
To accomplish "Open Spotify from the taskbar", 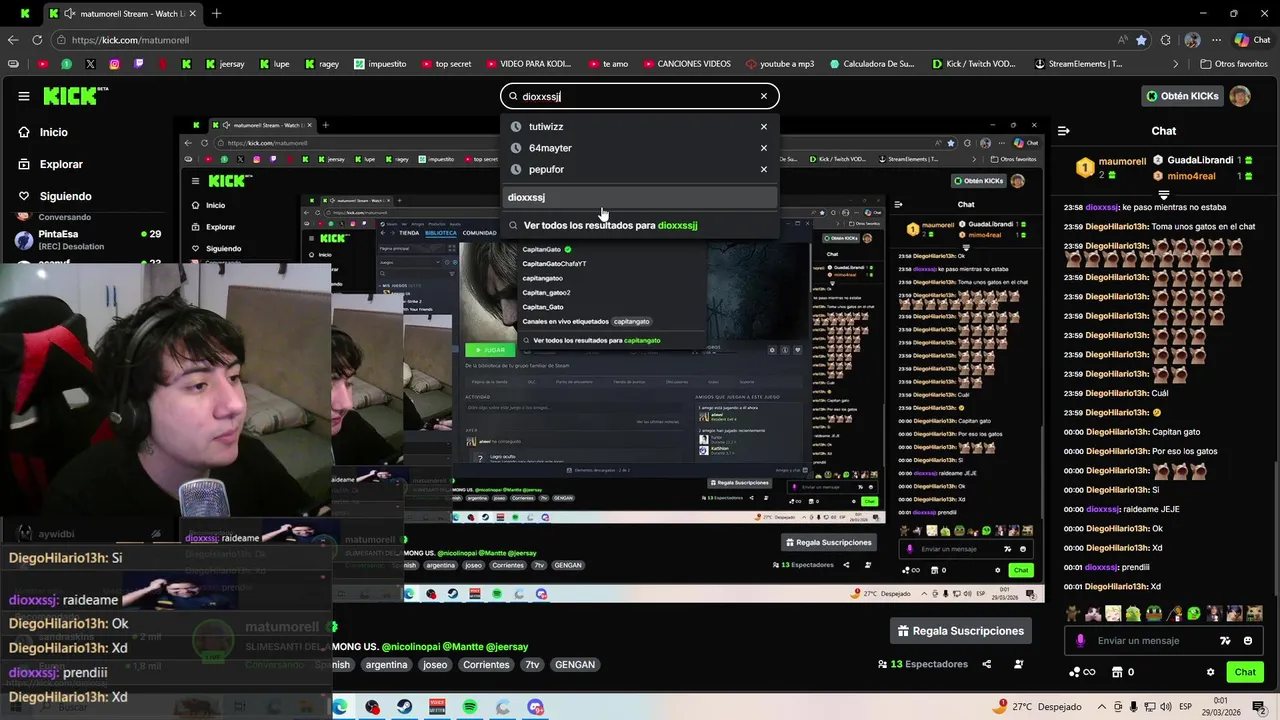I will click(470, 707).
